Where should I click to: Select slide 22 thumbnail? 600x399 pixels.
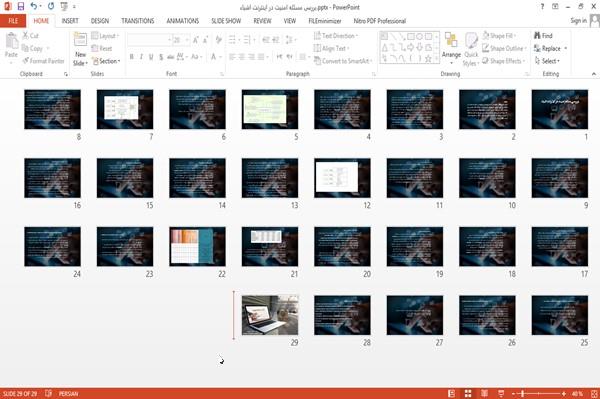pos(197,246)
